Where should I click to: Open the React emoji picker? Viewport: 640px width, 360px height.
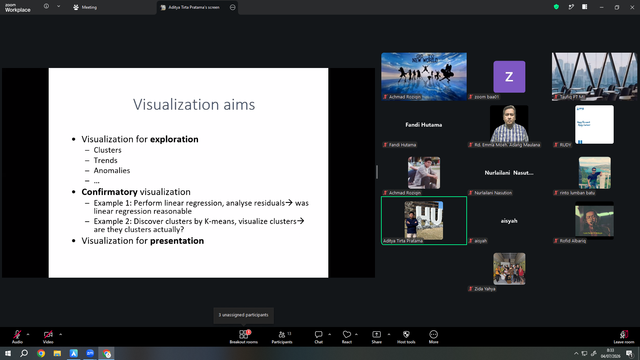click(347, 337)
